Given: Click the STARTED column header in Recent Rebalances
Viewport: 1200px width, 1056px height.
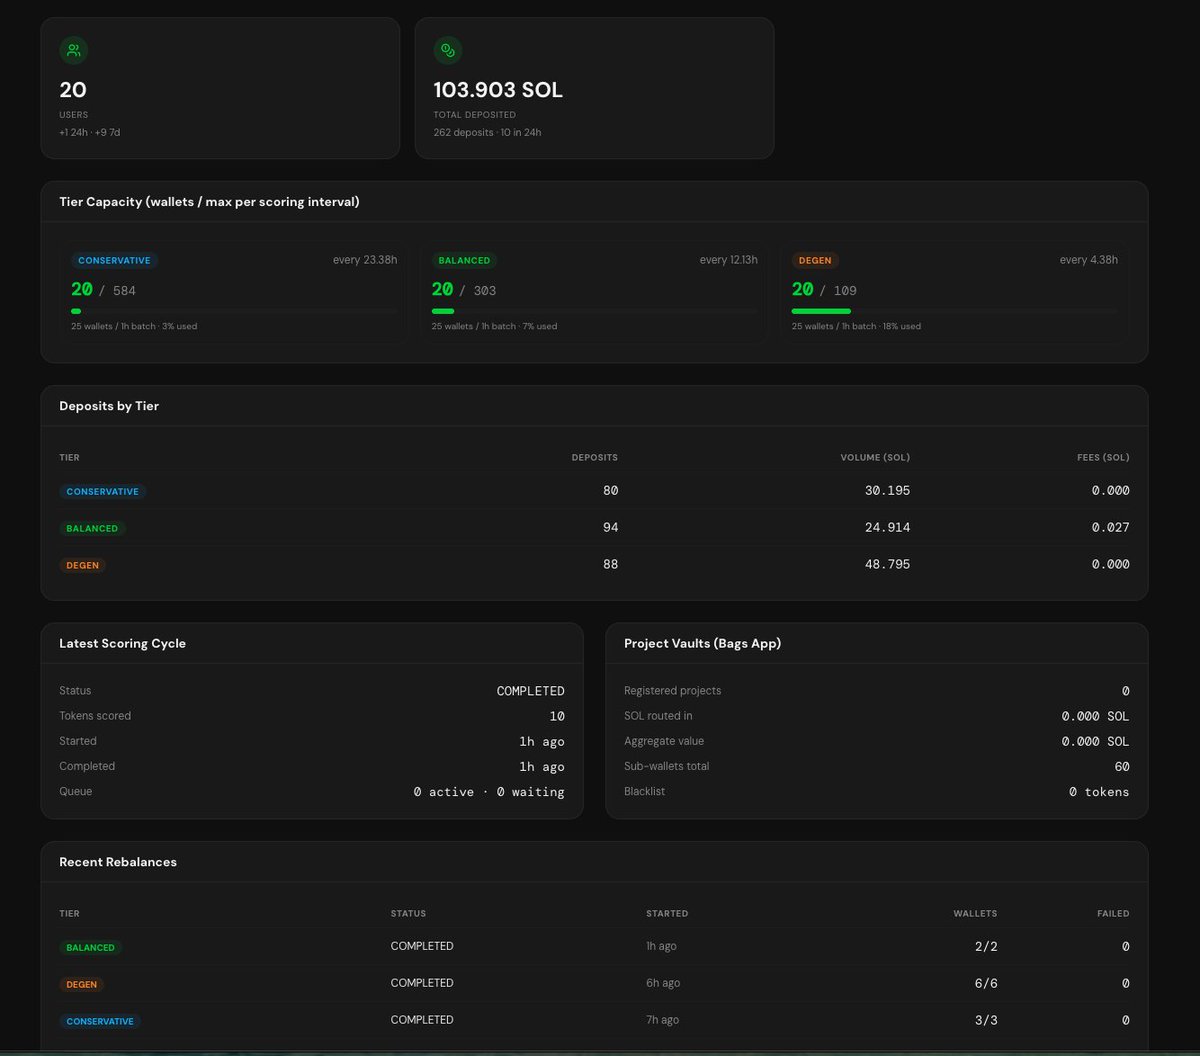Looking at the screenshot, I should click(x=667, y=913).
